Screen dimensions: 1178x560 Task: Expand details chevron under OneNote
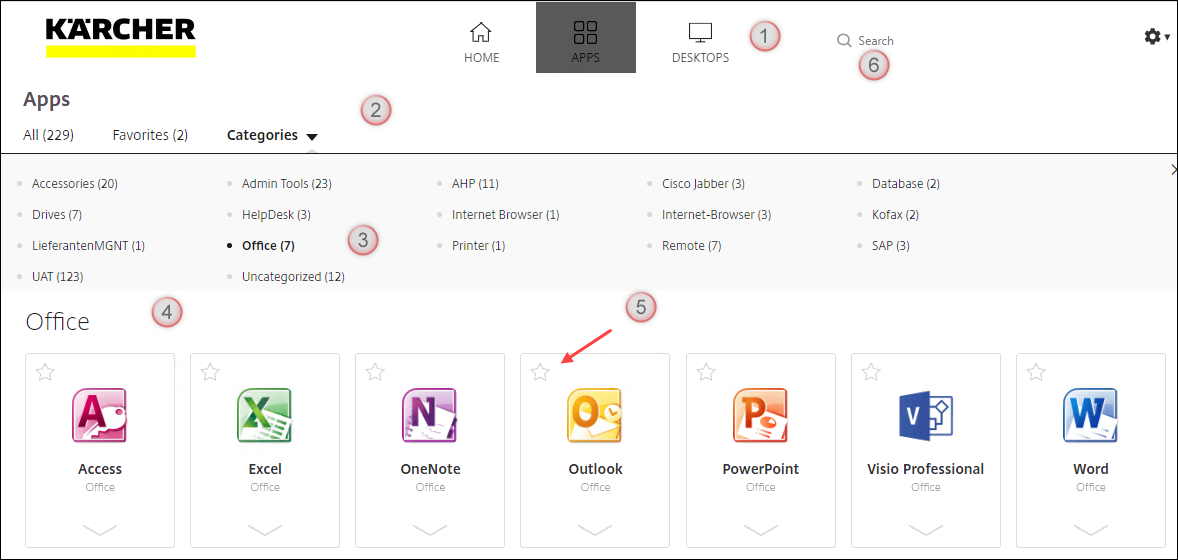[x=430, y=529]
